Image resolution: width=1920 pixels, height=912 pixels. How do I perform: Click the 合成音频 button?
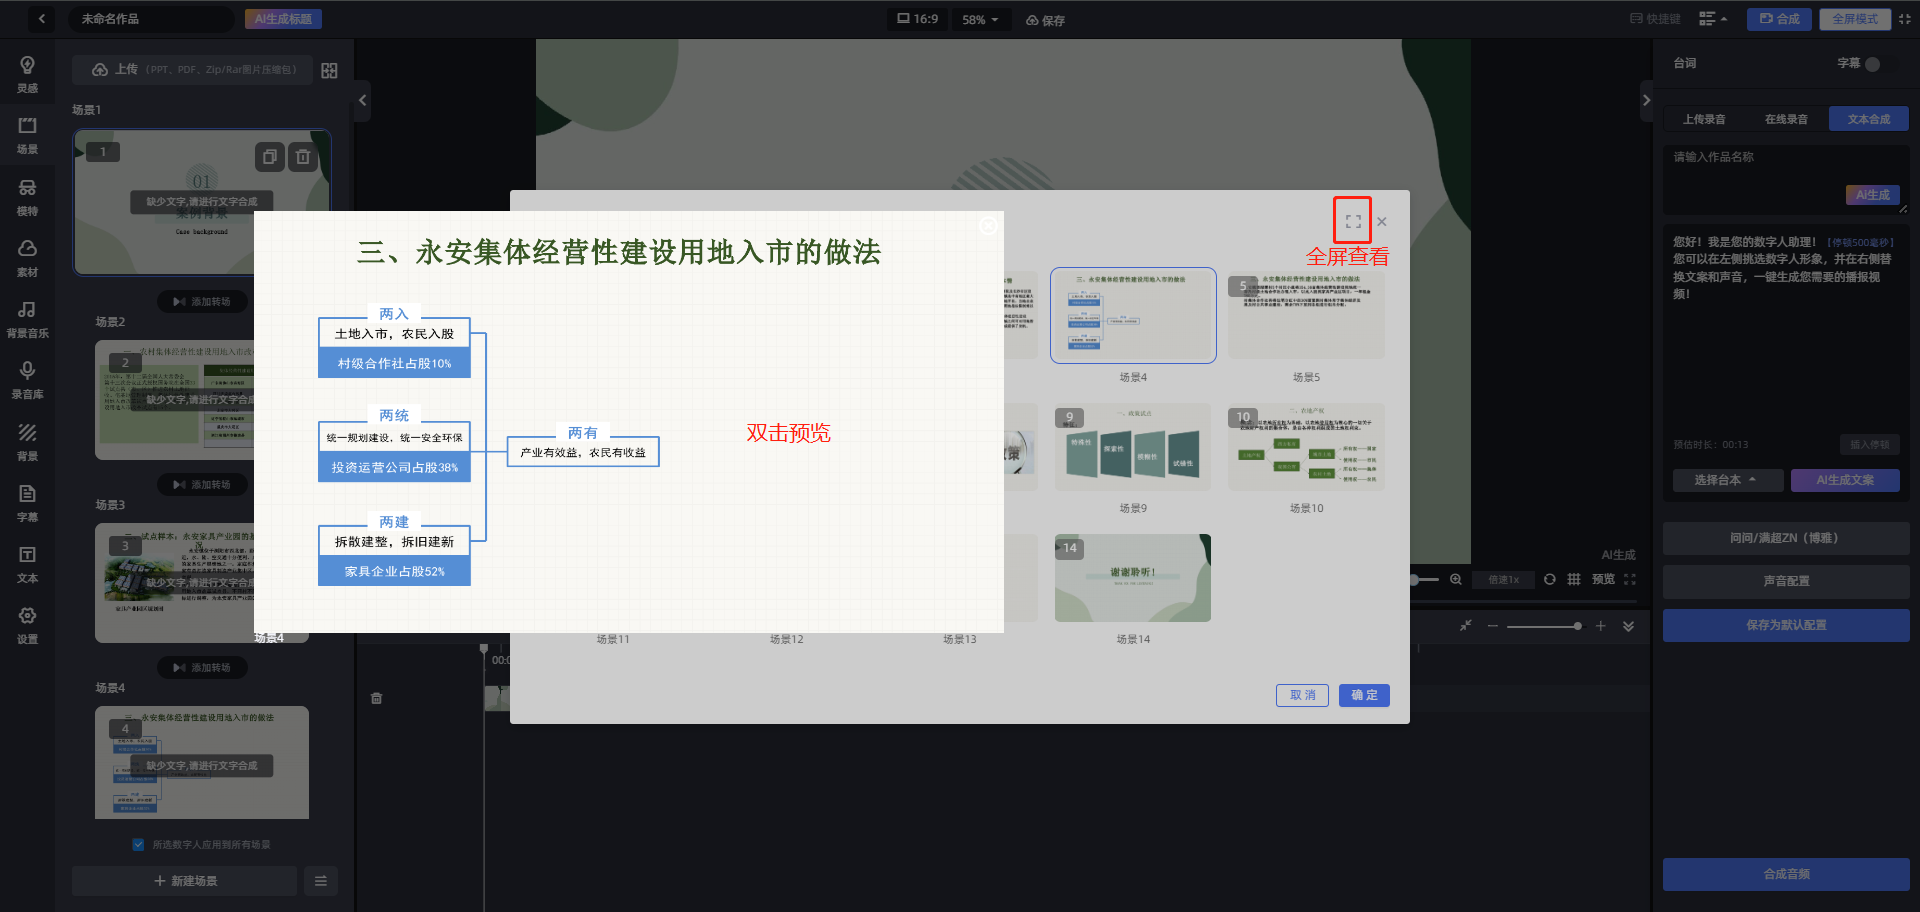pos(1786,874)
